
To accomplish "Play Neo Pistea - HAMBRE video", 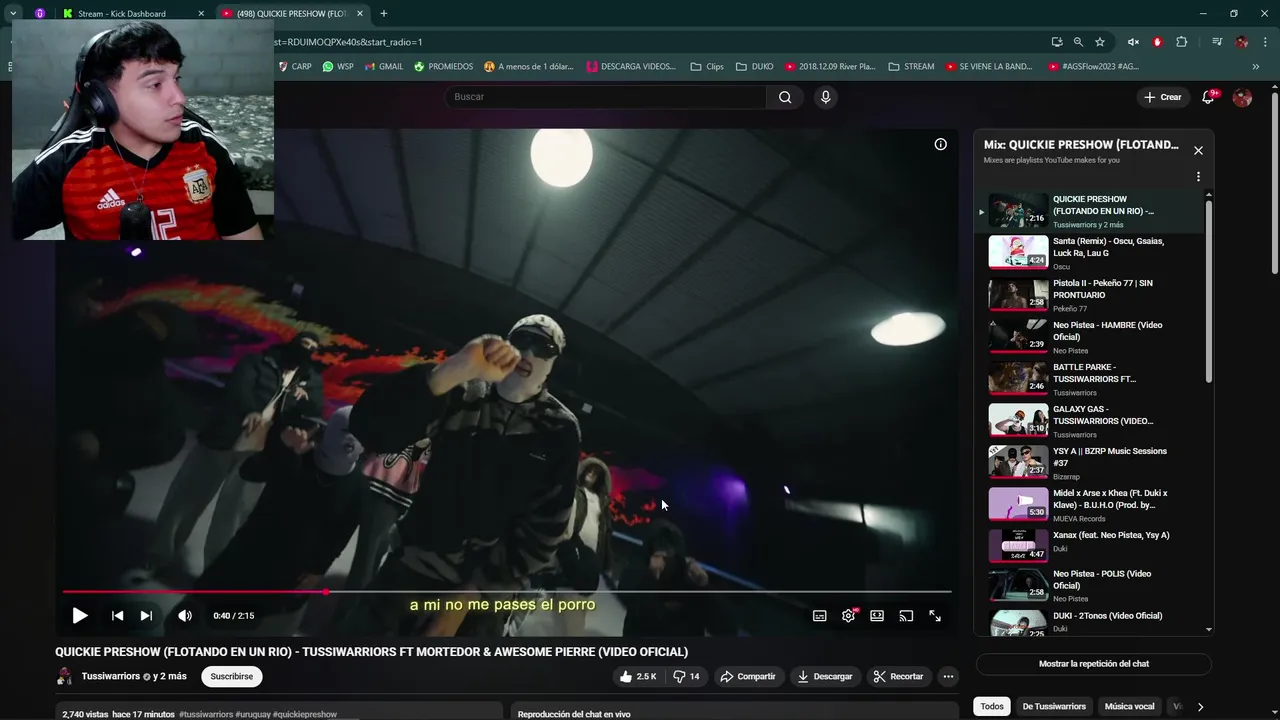I will click(1090, 337).
